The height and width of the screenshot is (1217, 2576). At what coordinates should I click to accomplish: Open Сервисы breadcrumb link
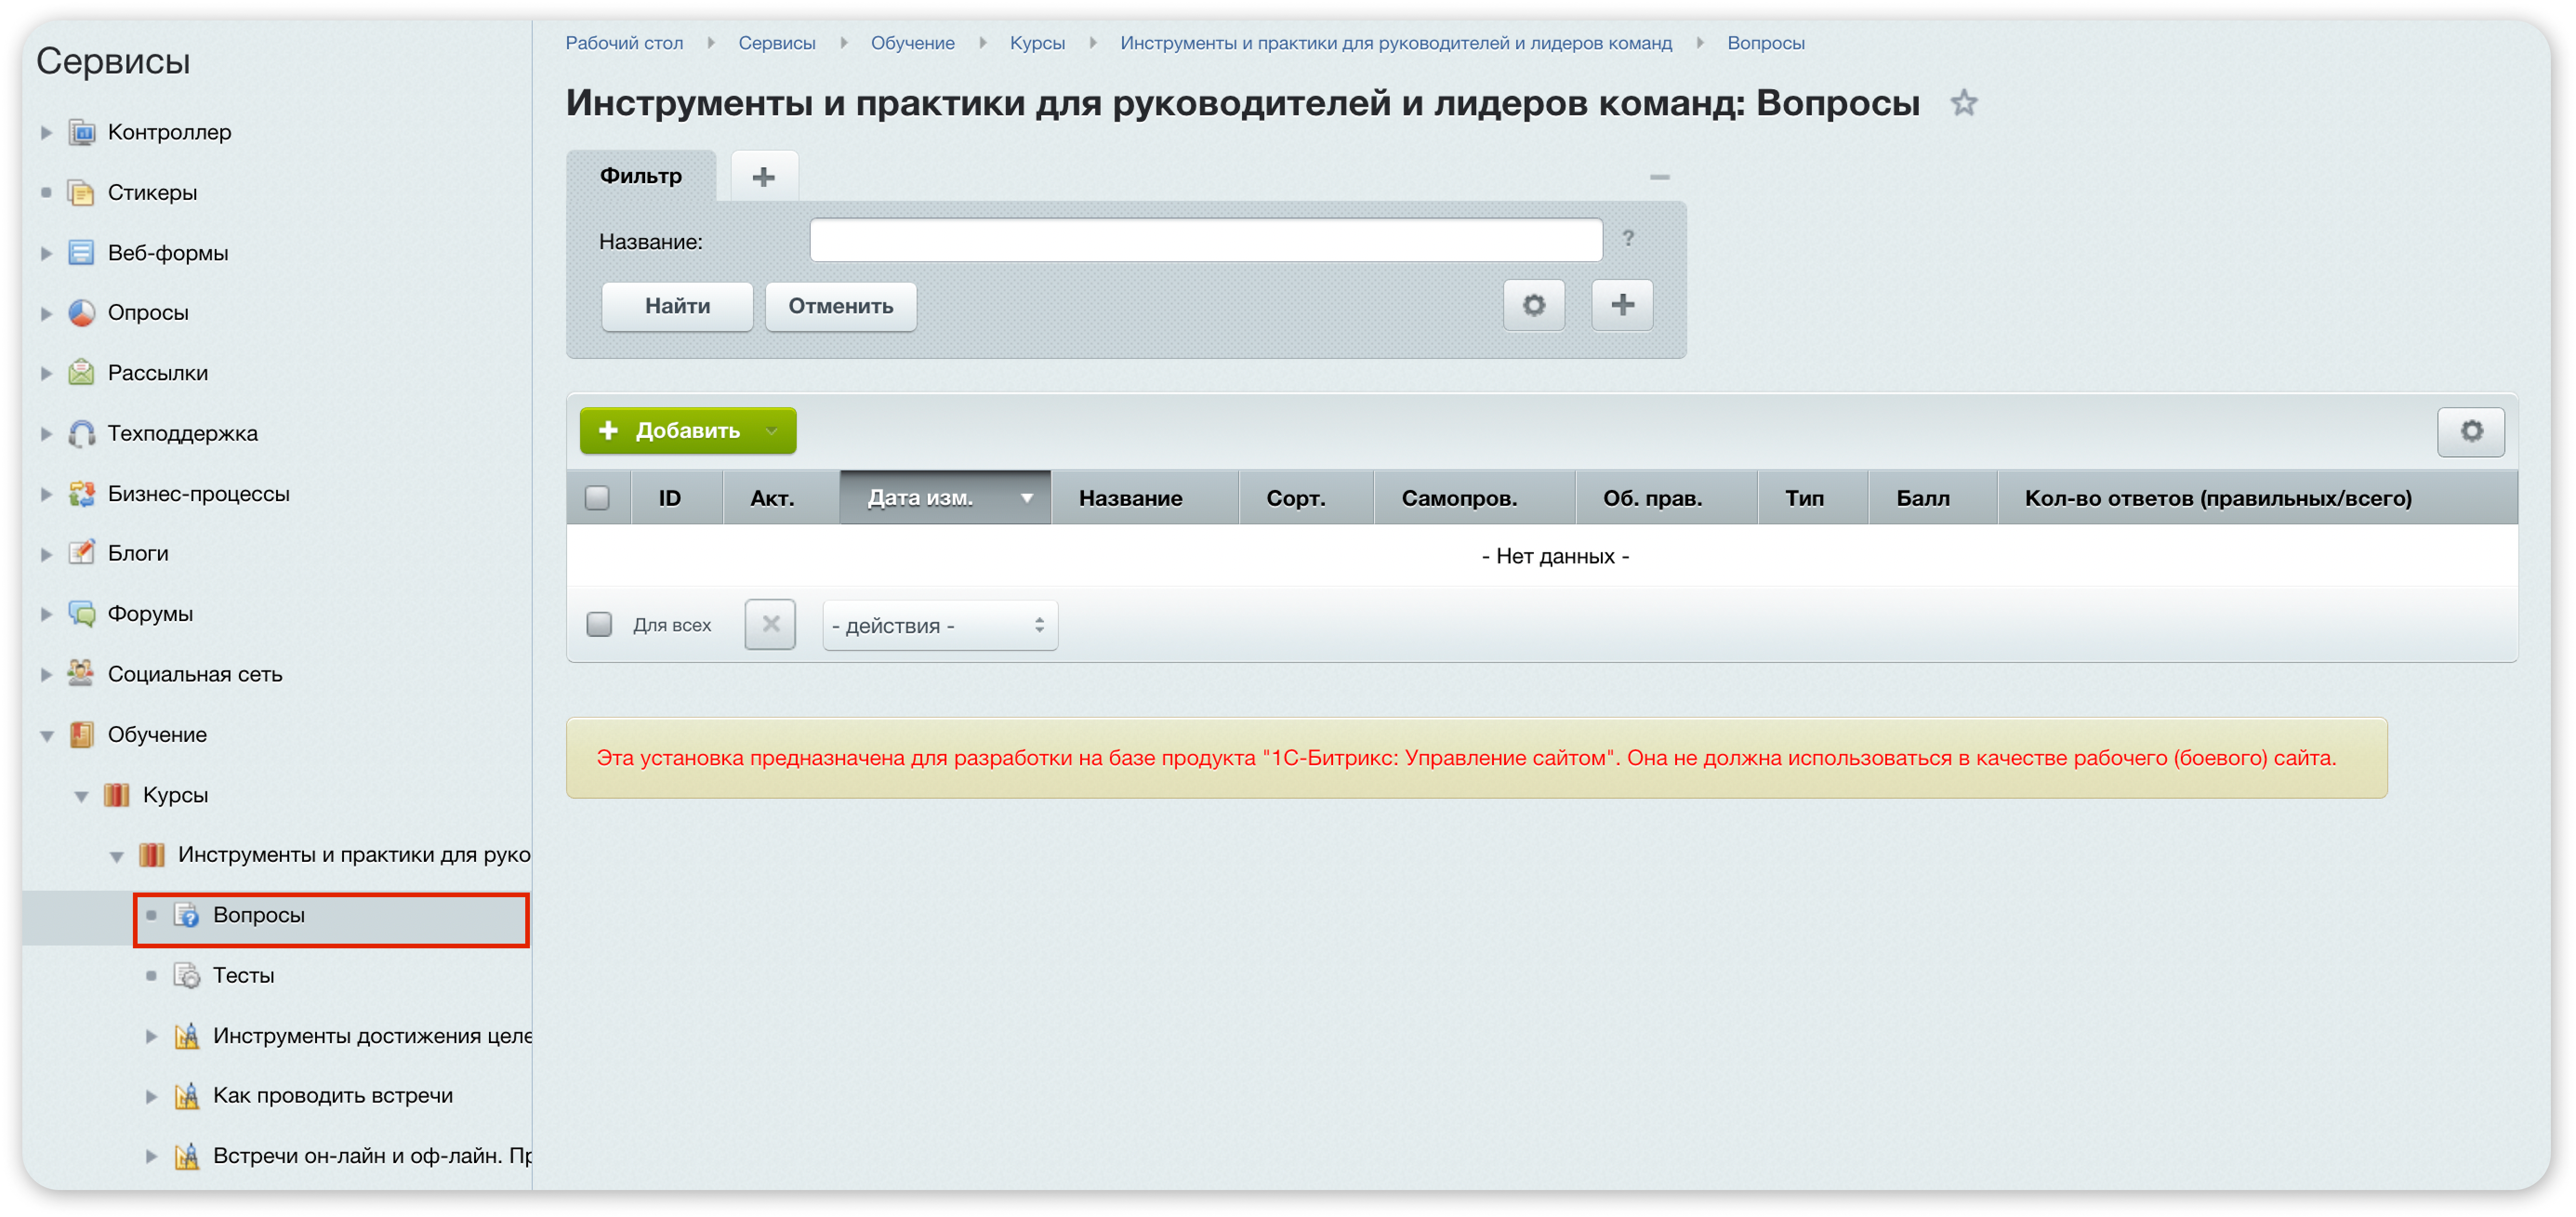777,43
